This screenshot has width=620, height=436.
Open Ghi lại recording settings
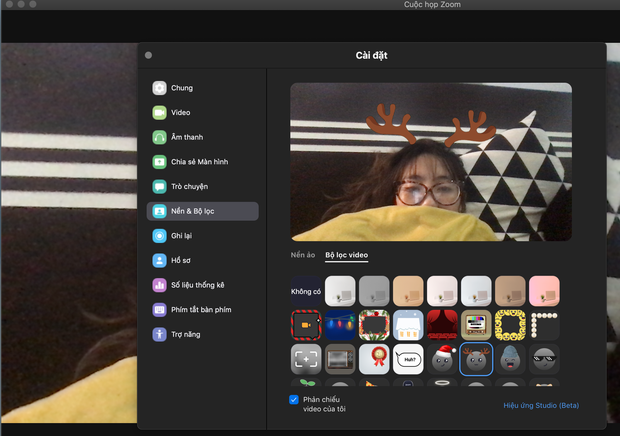tap(182, 236)
